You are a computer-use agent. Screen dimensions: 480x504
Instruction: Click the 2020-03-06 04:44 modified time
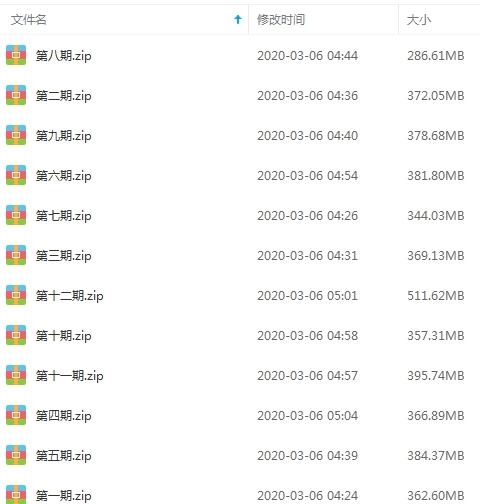(x=307, y=56)
